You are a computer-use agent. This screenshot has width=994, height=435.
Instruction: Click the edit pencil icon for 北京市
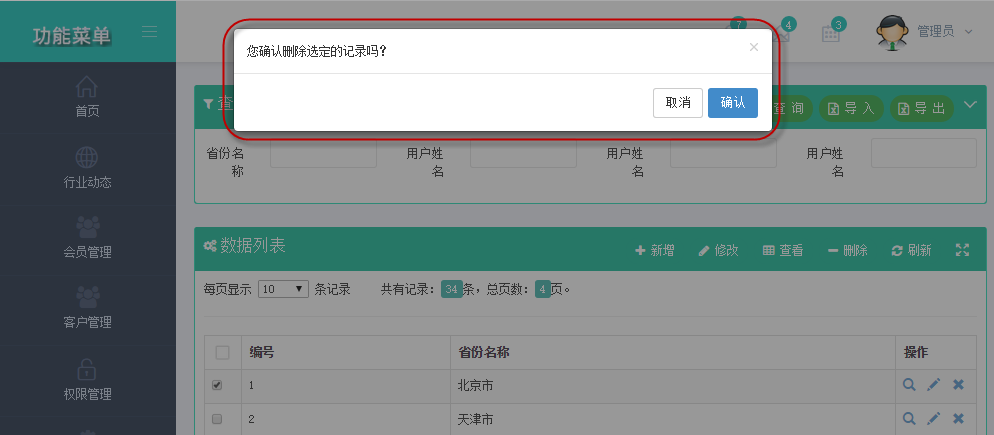[934, 384]
